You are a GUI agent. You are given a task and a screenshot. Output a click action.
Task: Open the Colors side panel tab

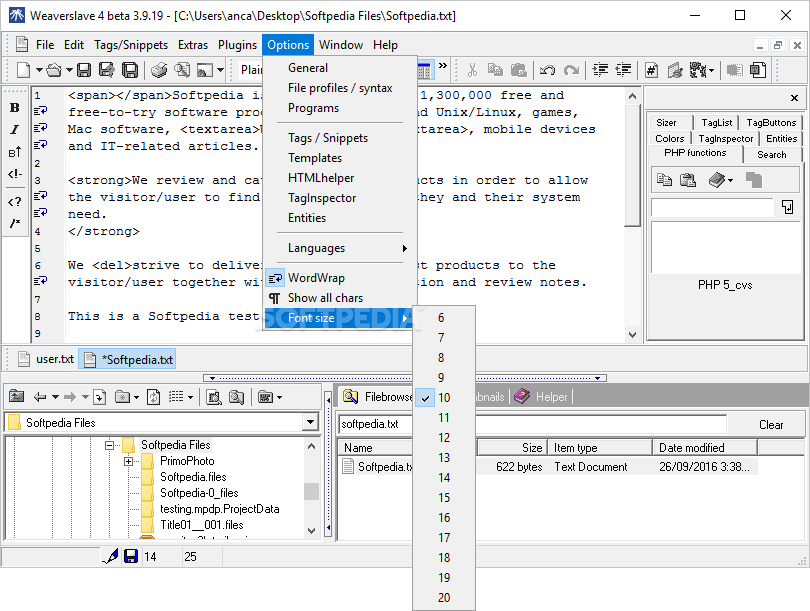(669, 138)
